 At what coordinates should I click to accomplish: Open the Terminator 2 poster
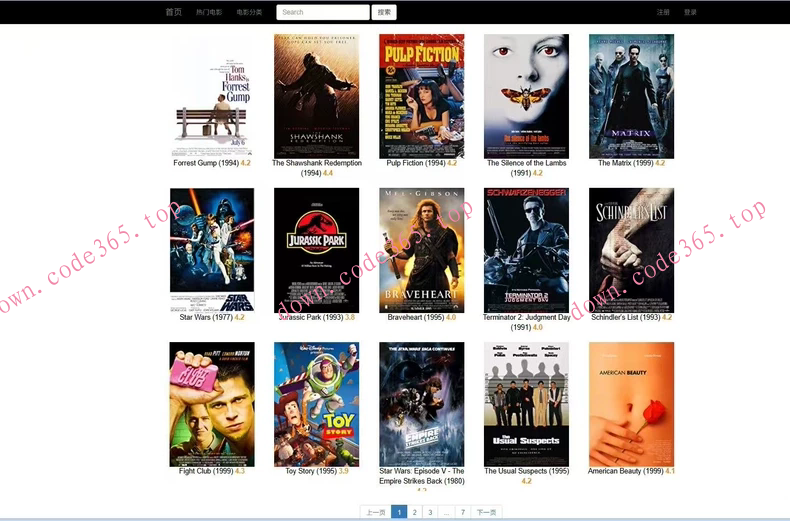pos(526,250)
